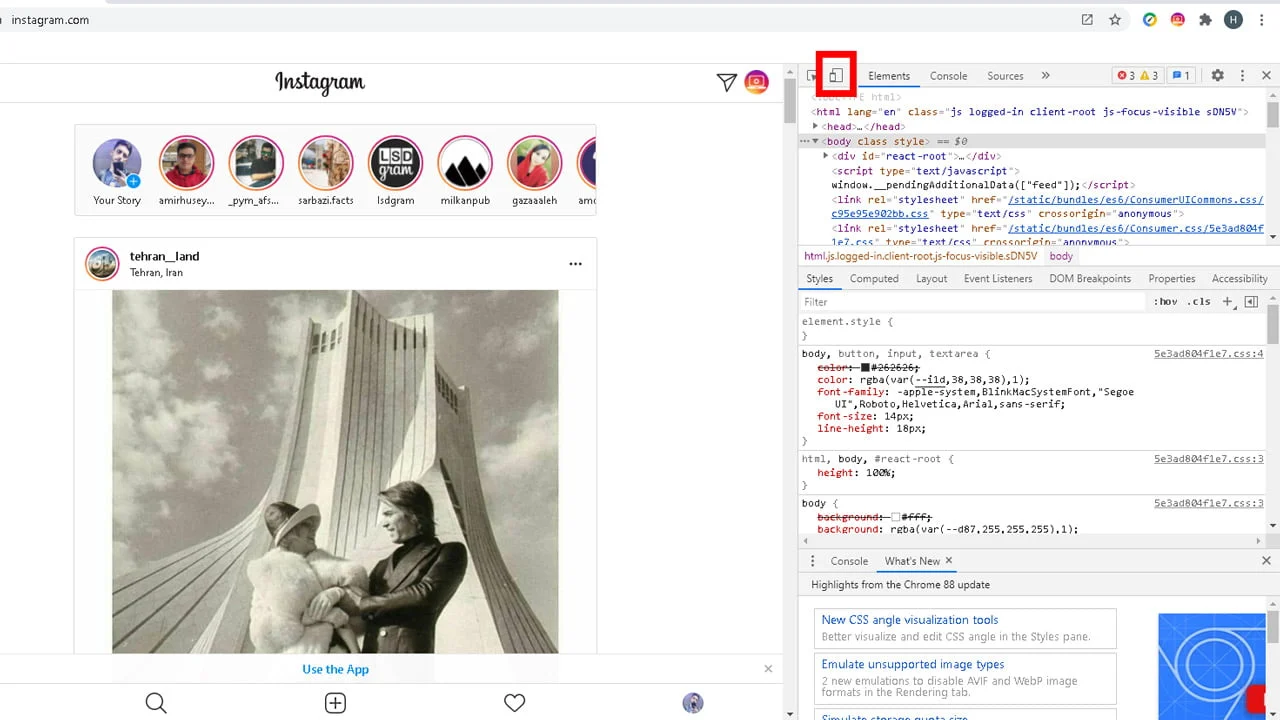Switch to the Elements tab

coord(889,76)
